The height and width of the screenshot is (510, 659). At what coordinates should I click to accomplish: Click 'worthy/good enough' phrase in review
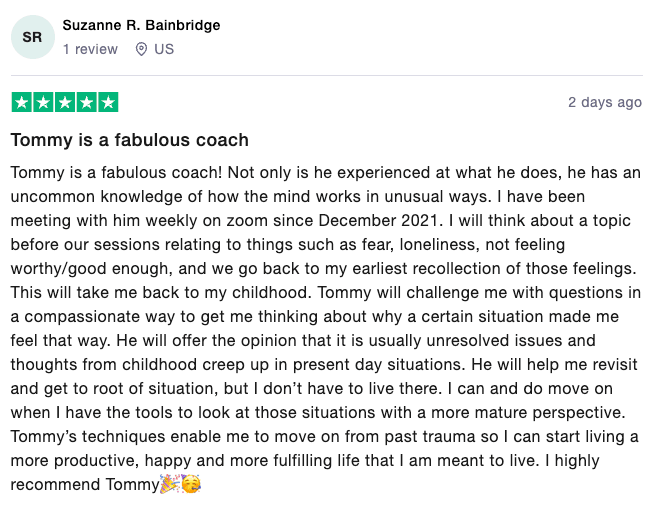(x=89, y=268)
